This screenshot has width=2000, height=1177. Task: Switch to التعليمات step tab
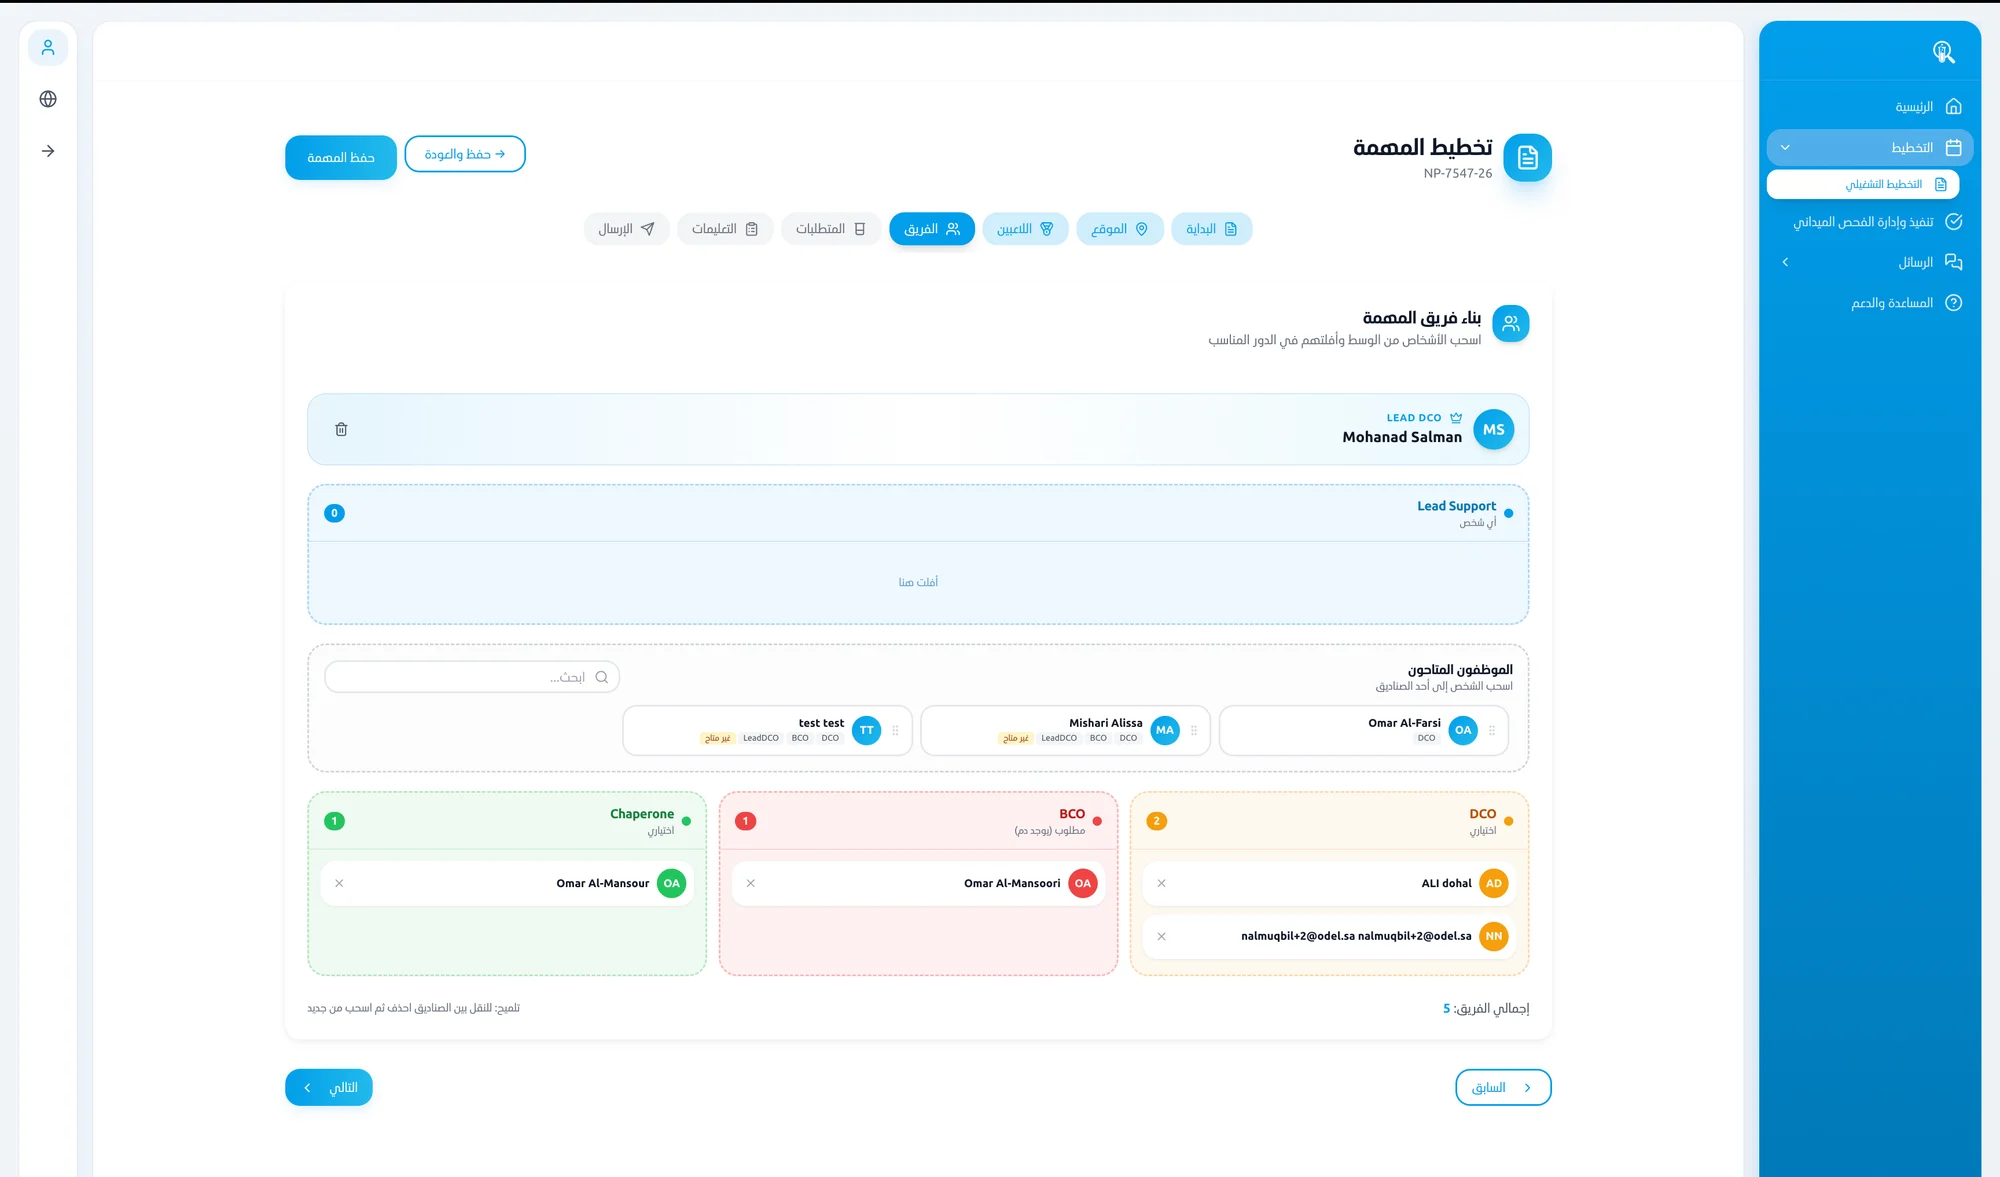point(725,229)
